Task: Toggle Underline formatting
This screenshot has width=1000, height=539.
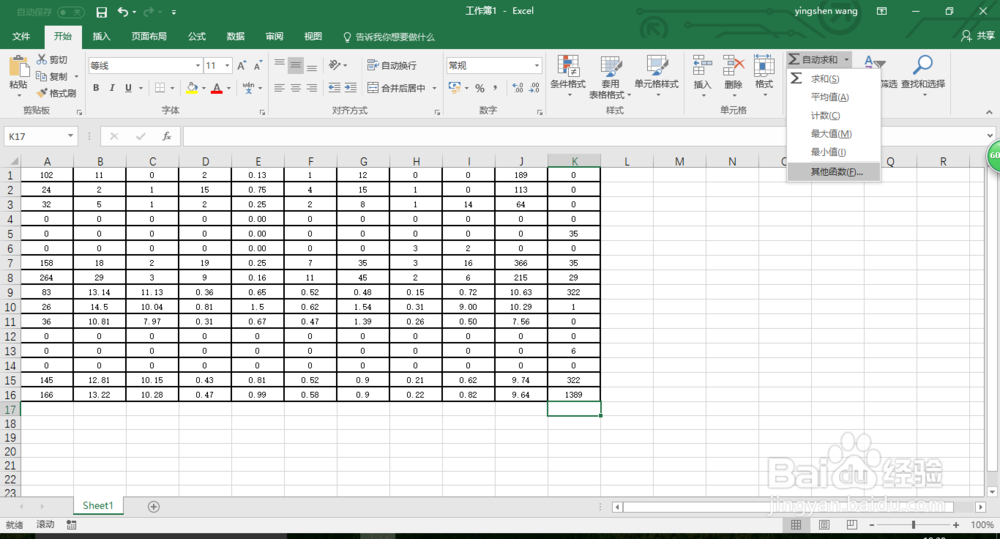Action: tap(128, 88)
